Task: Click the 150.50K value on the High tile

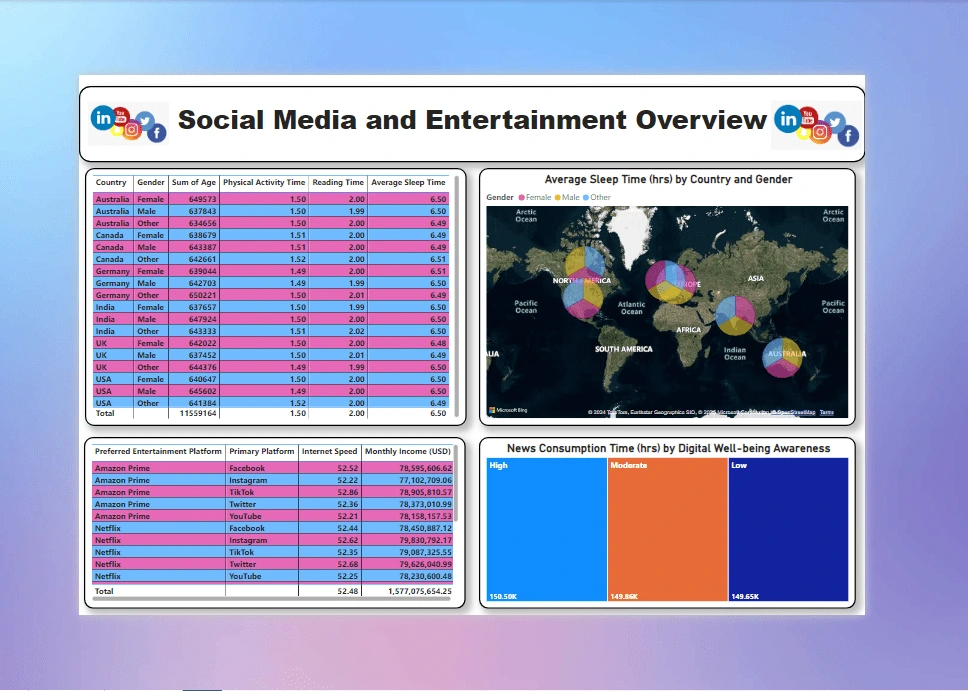Action: click(503, 597)
